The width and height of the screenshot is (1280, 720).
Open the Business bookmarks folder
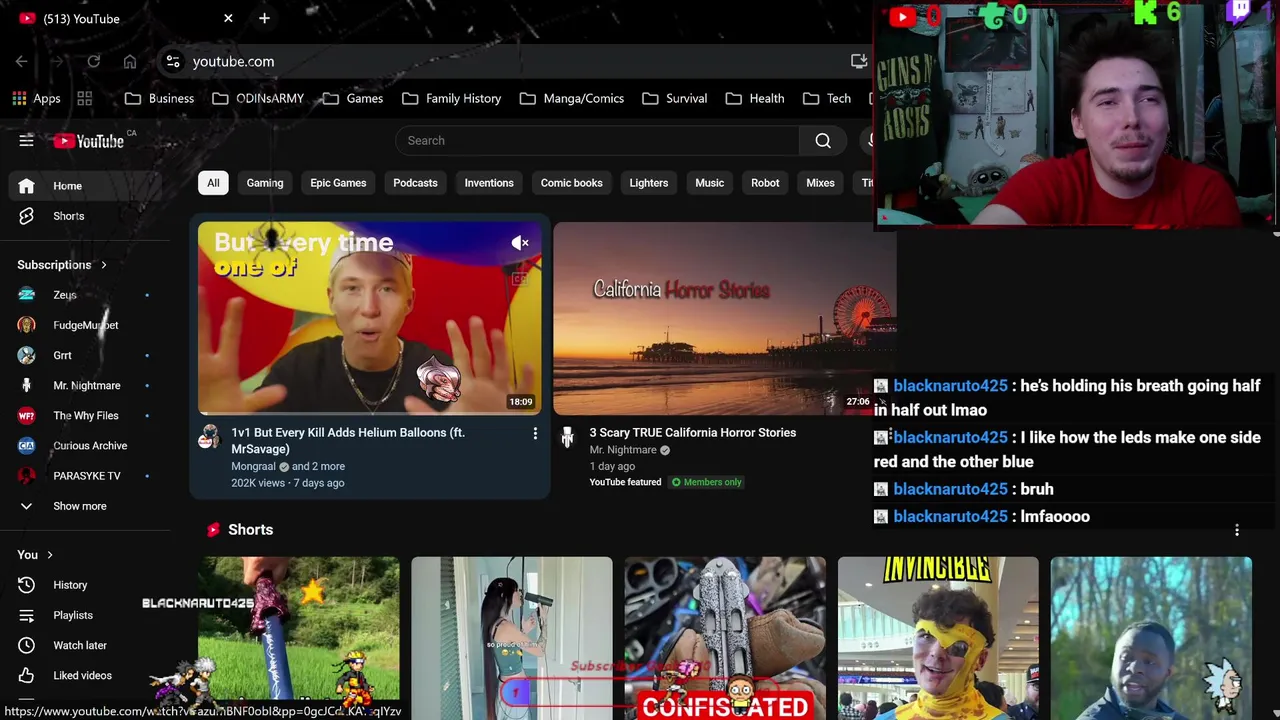[160, 98]
